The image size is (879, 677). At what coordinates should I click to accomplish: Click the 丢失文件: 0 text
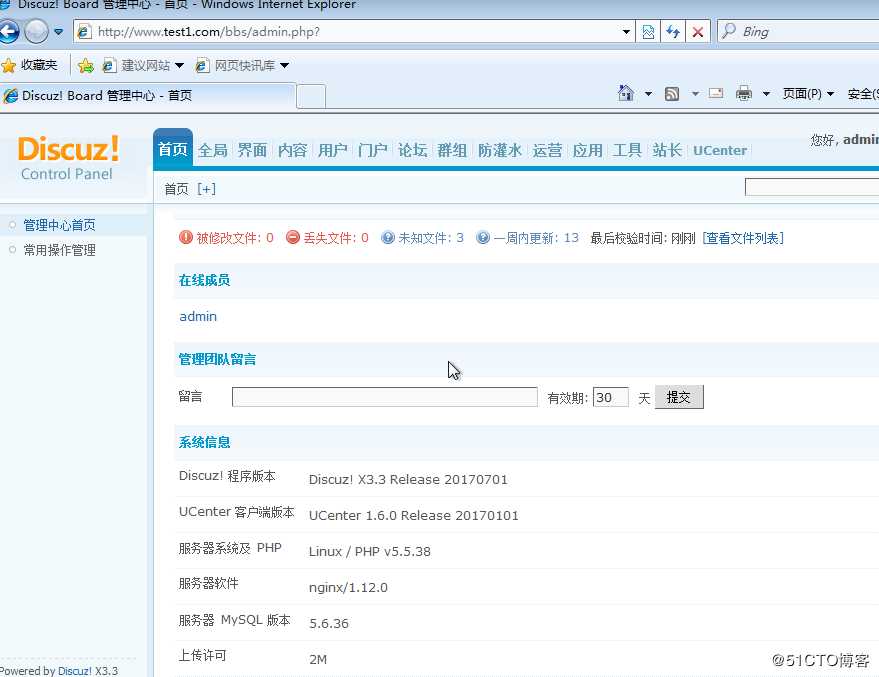(336, 238)
